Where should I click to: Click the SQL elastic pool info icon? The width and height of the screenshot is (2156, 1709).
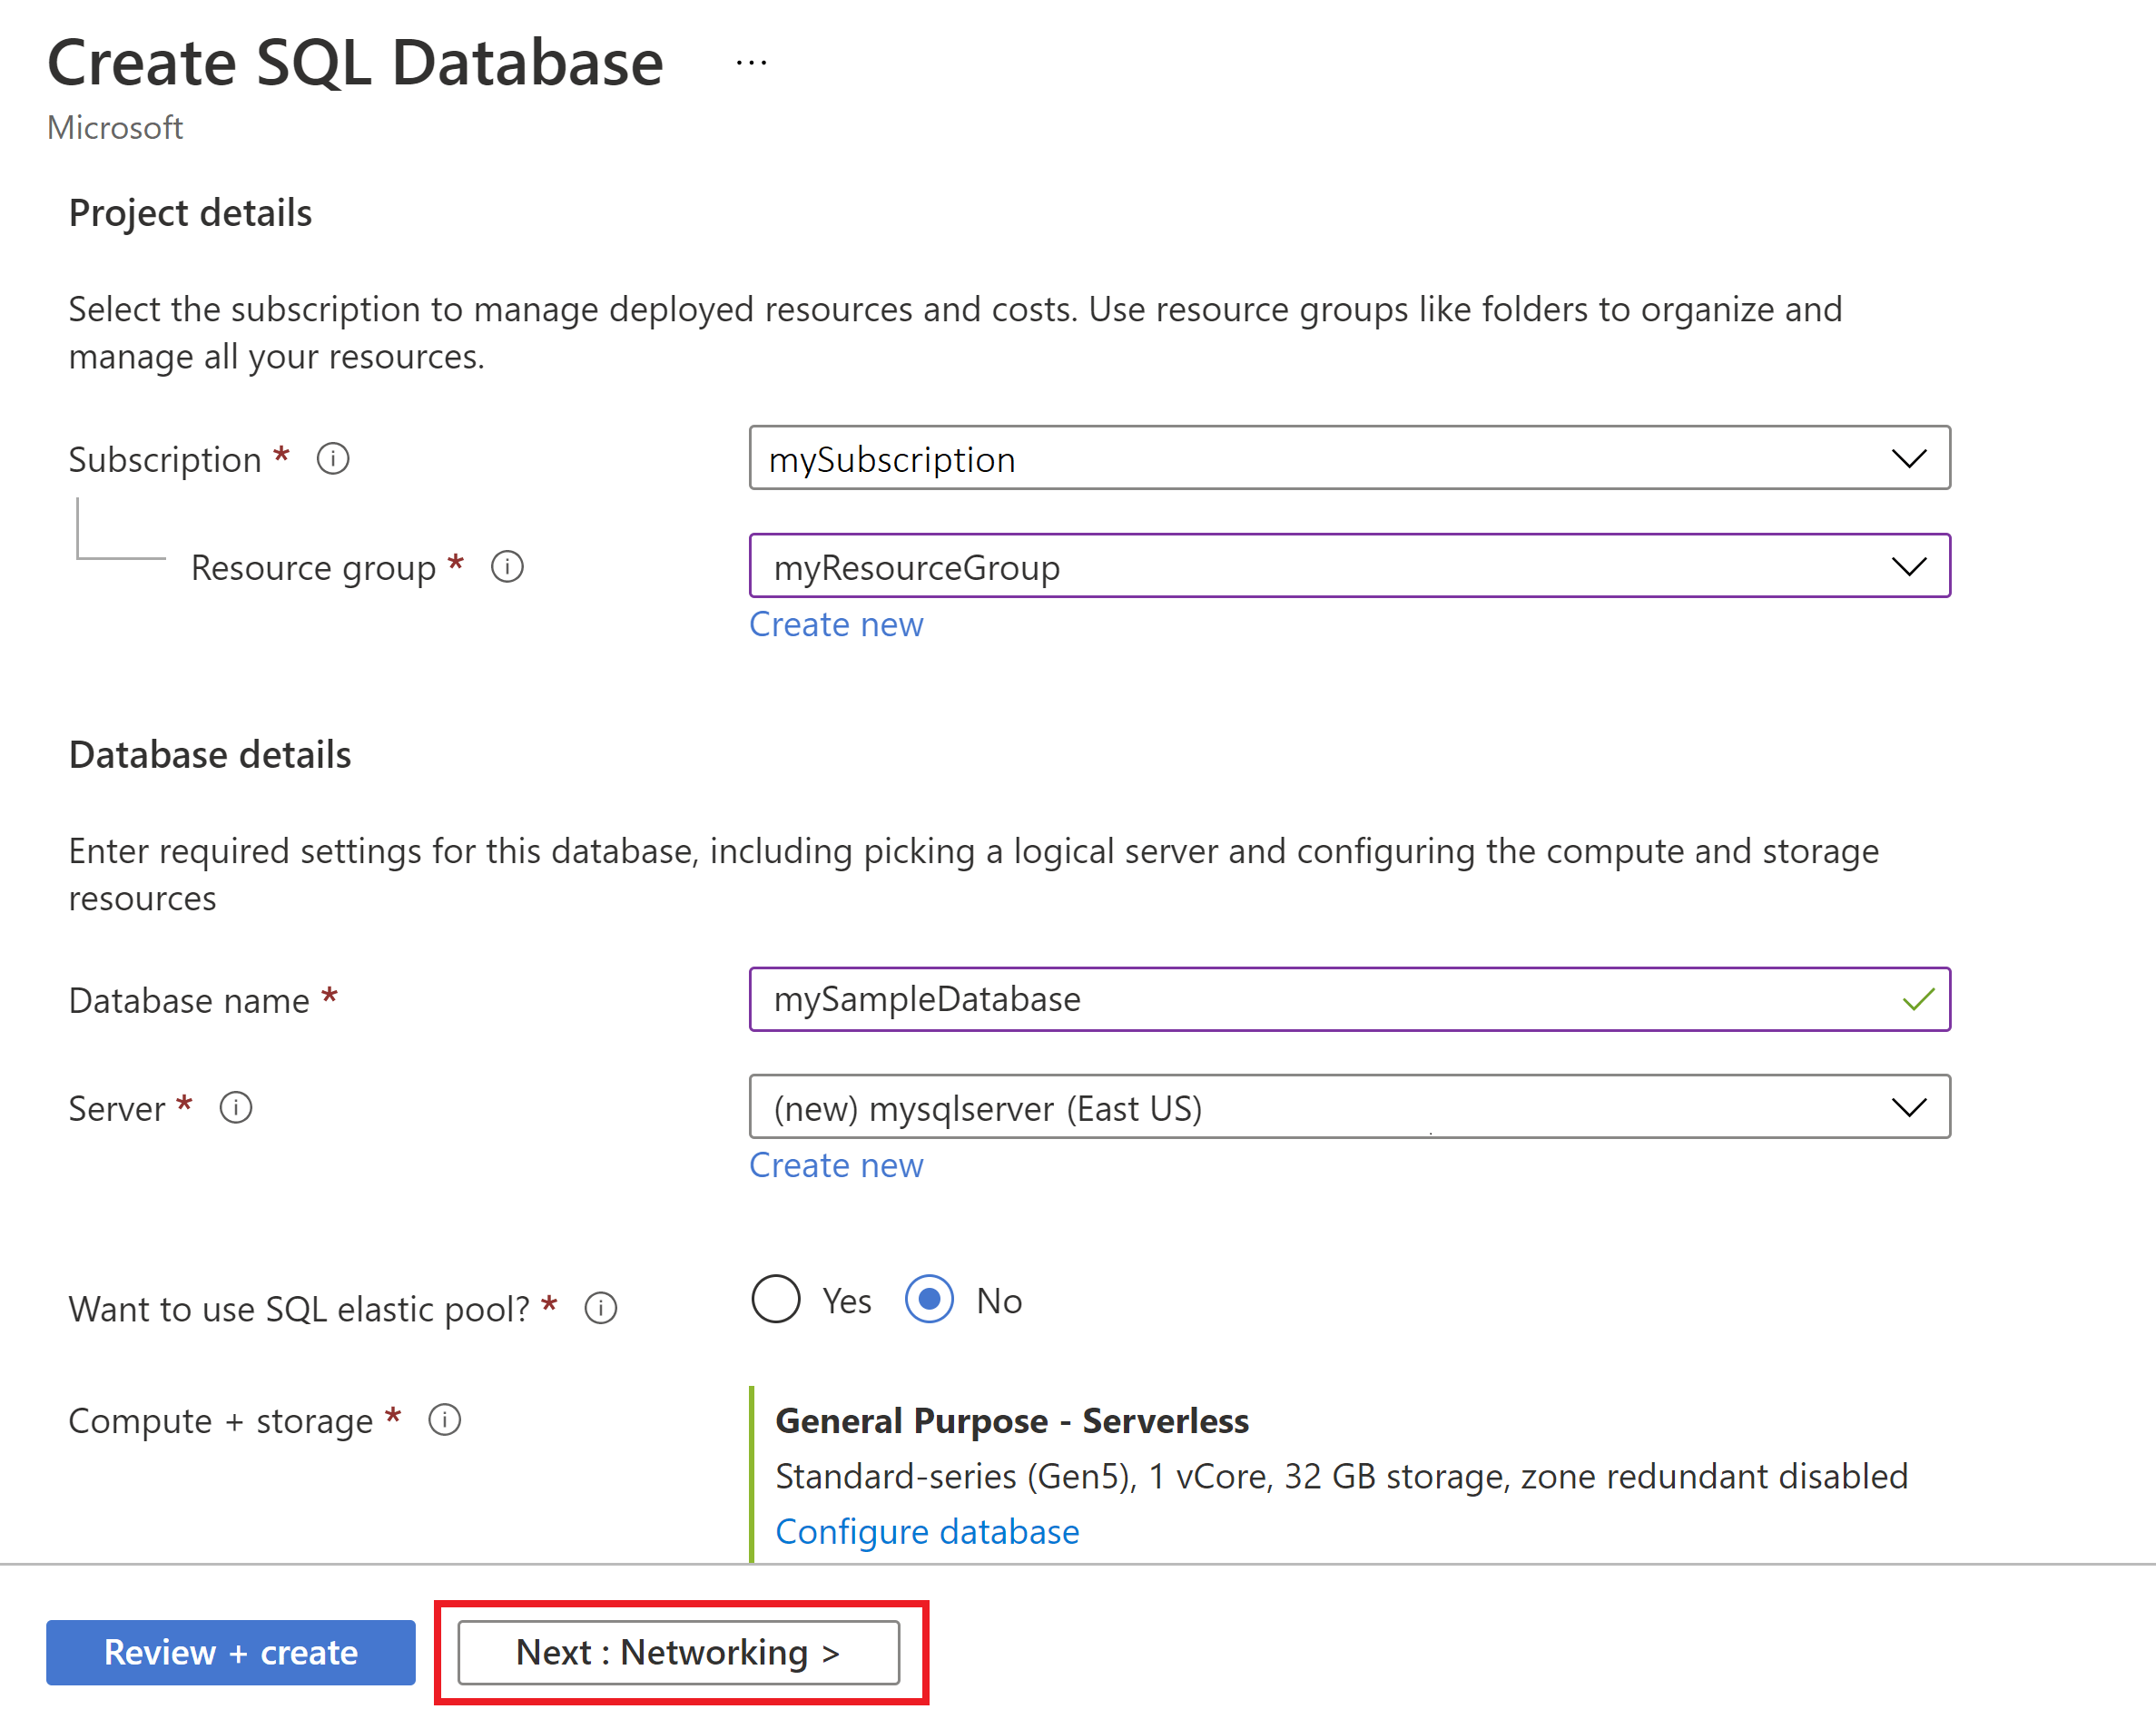600,1307
